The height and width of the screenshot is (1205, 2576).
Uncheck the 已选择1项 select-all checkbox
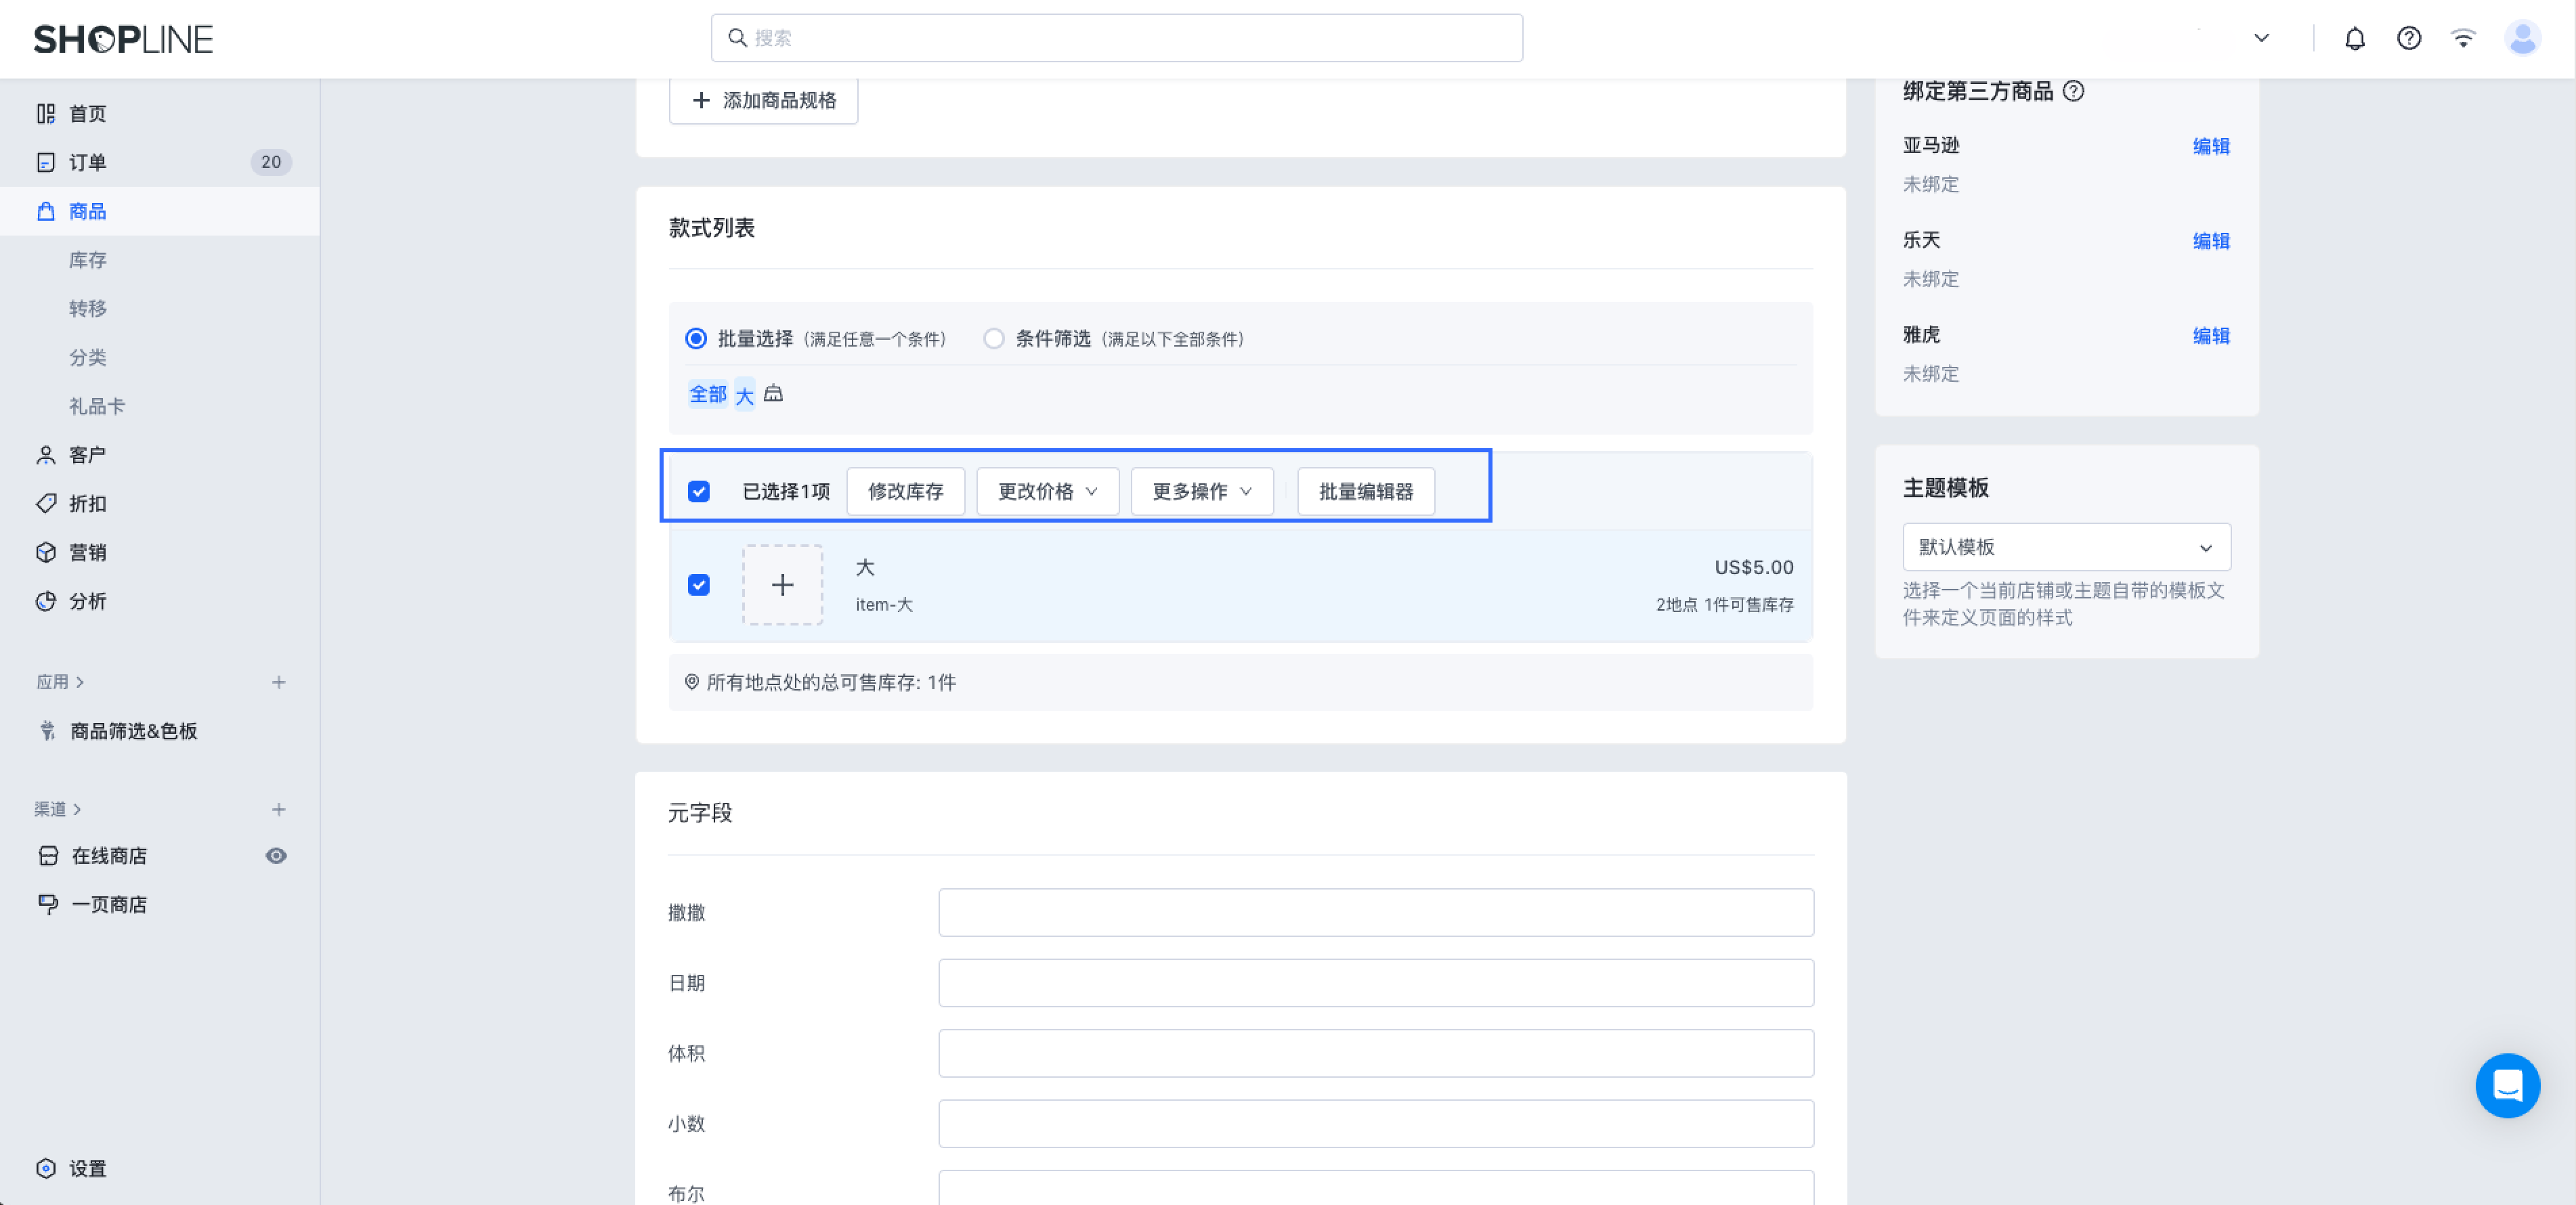pyautogui.click(x=699, y=491)
